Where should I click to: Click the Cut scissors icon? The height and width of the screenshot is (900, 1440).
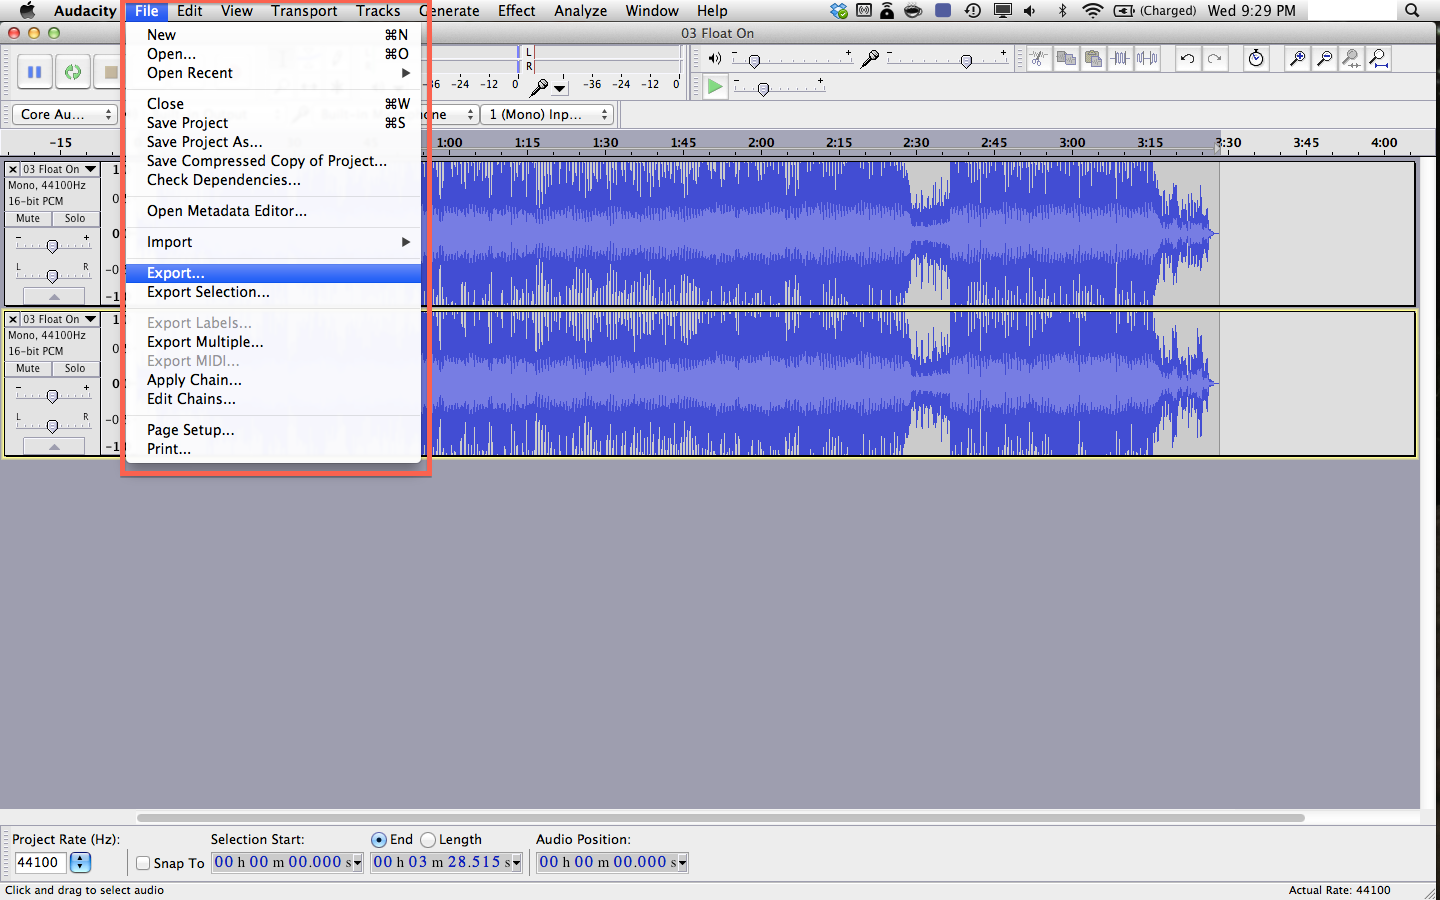pos(1039,59)
